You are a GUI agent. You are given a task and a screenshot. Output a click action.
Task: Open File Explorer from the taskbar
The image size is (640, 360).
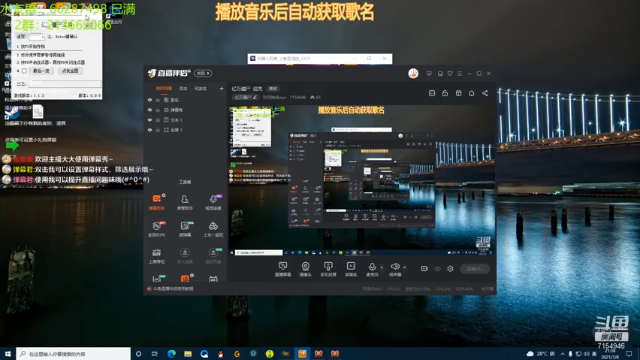pyautogui.click(x=188, y=353)
